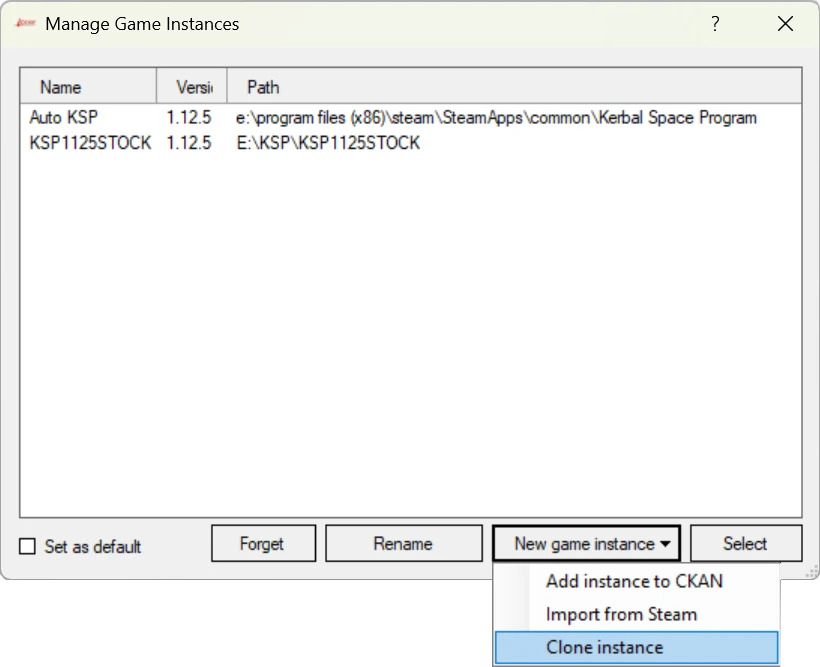Choose Add instance to CKAN
820x667 pixels.
coord(636,581)
